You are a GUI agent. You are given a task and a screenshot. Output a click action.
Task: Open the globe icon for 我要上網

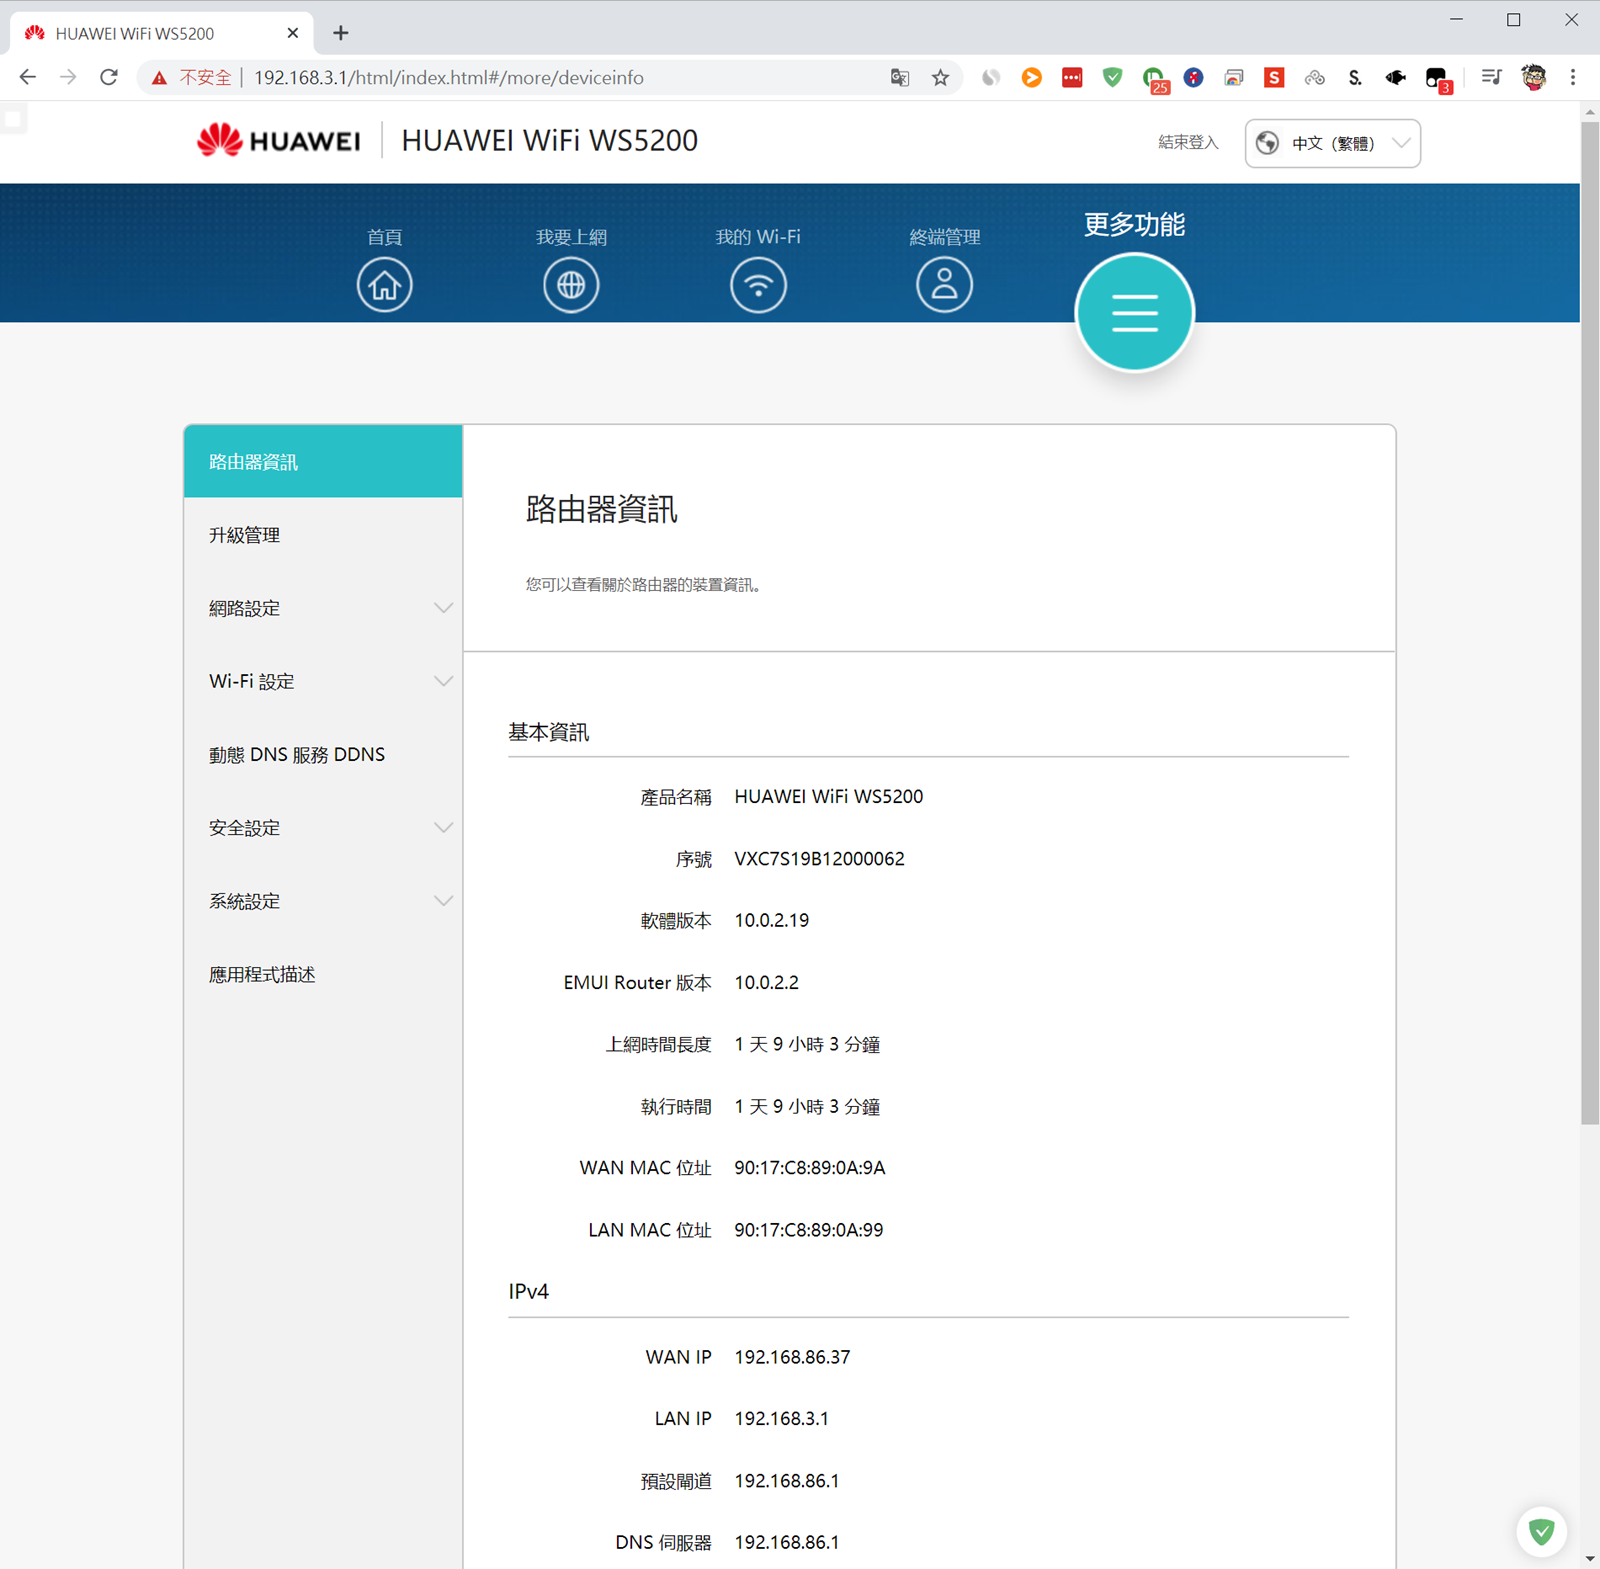[571, 285]
